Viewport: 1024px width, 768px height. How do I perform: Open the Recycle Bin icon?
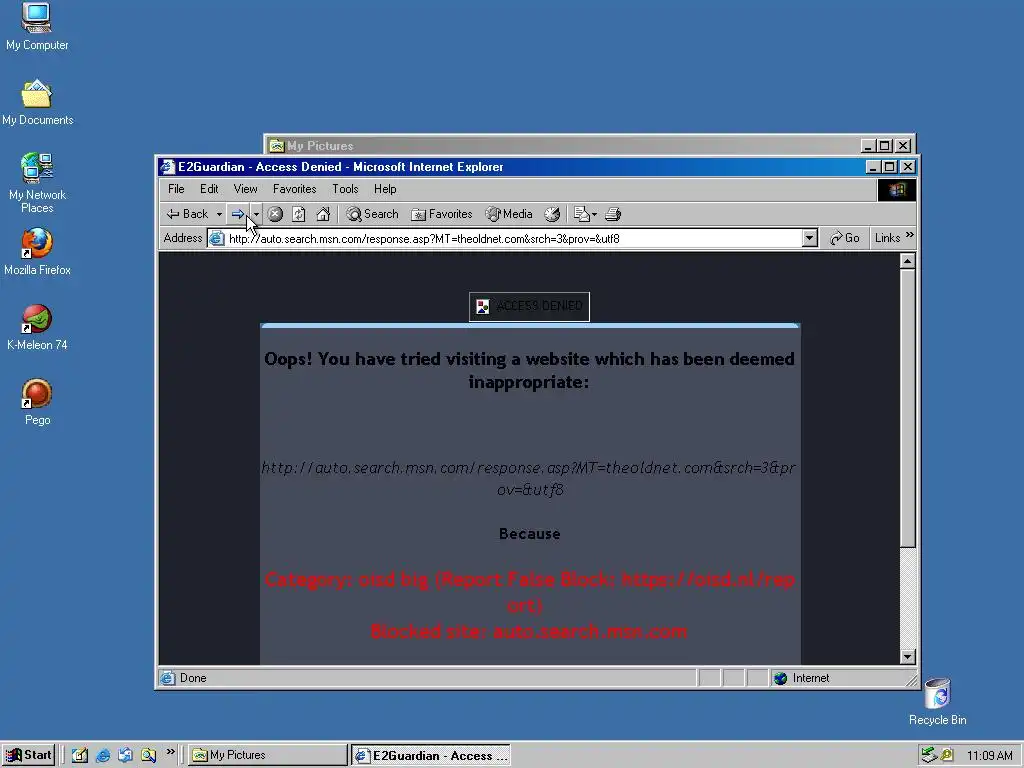click(x=938, y=702)
